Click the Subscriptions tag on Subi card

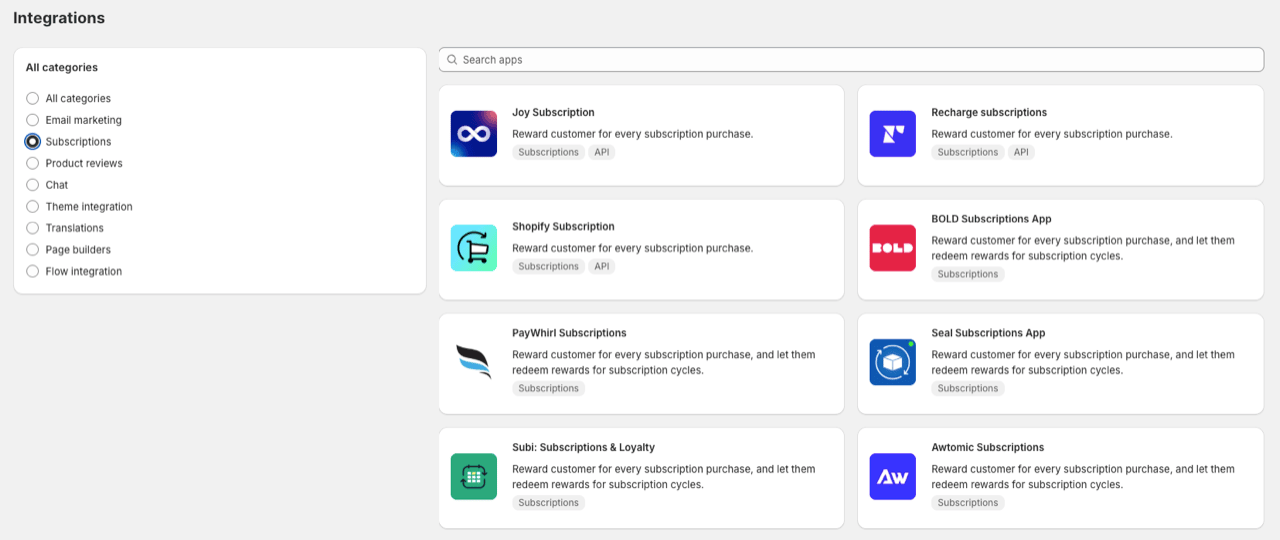point(549,503)
